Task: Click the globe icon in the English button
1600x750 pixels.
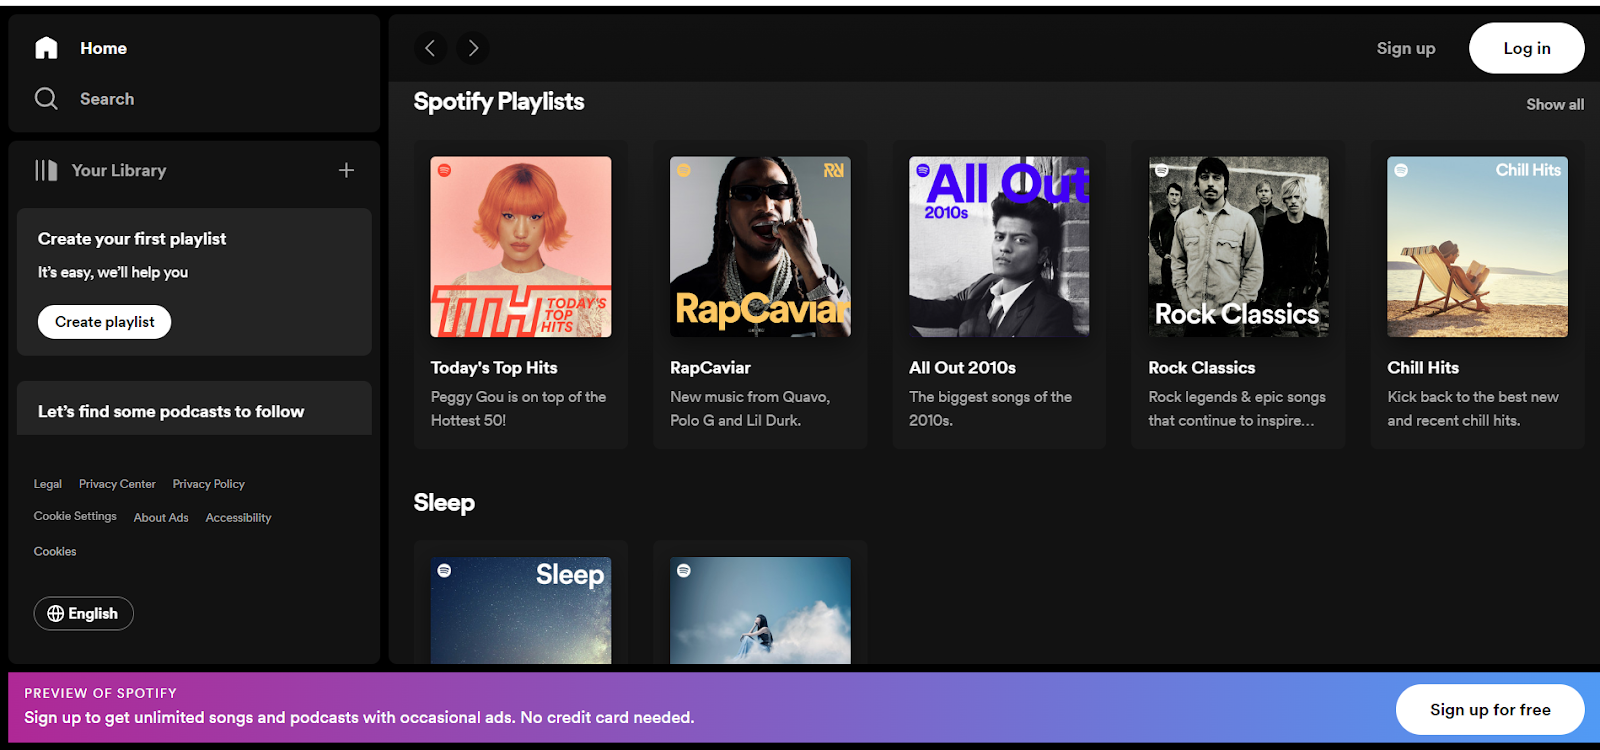Action: point(56,614)
